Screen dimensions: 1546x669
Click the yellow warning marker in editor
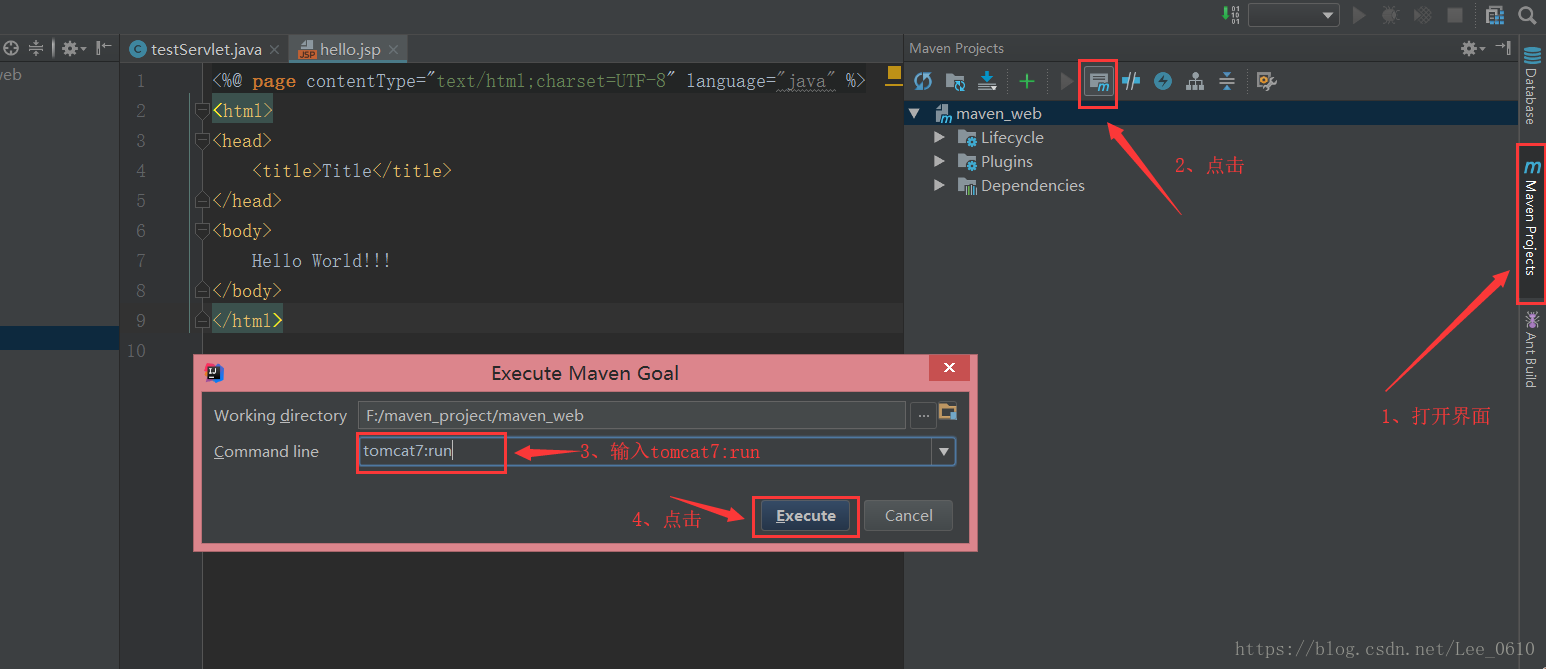[x=894, y=74]
